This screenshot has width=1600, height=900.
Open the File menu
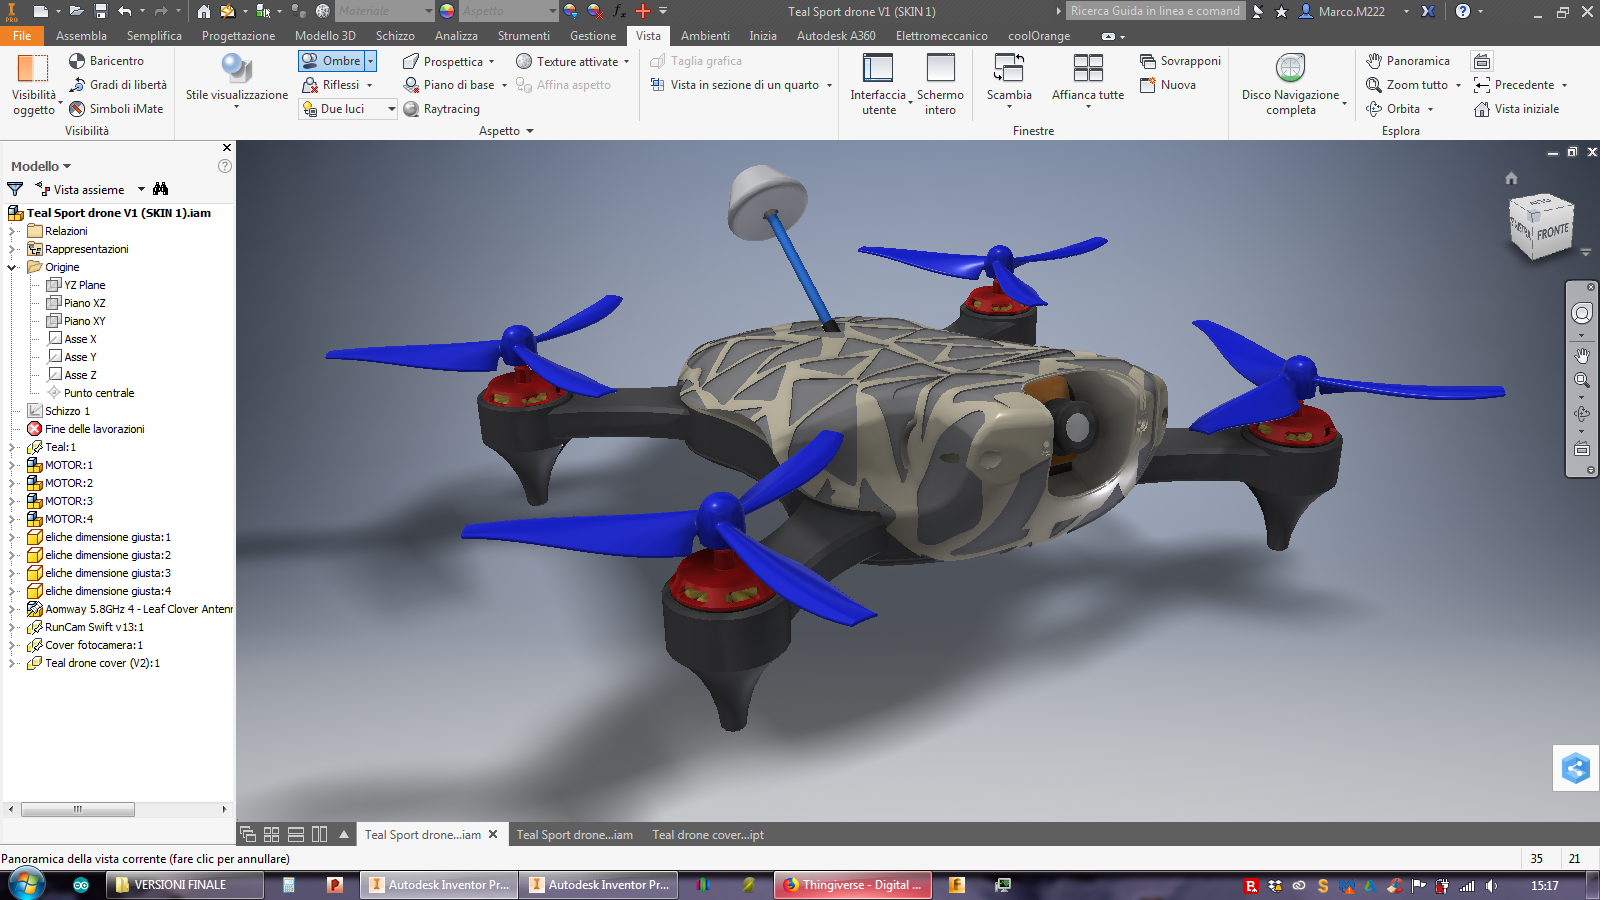[x=22, y=35]
